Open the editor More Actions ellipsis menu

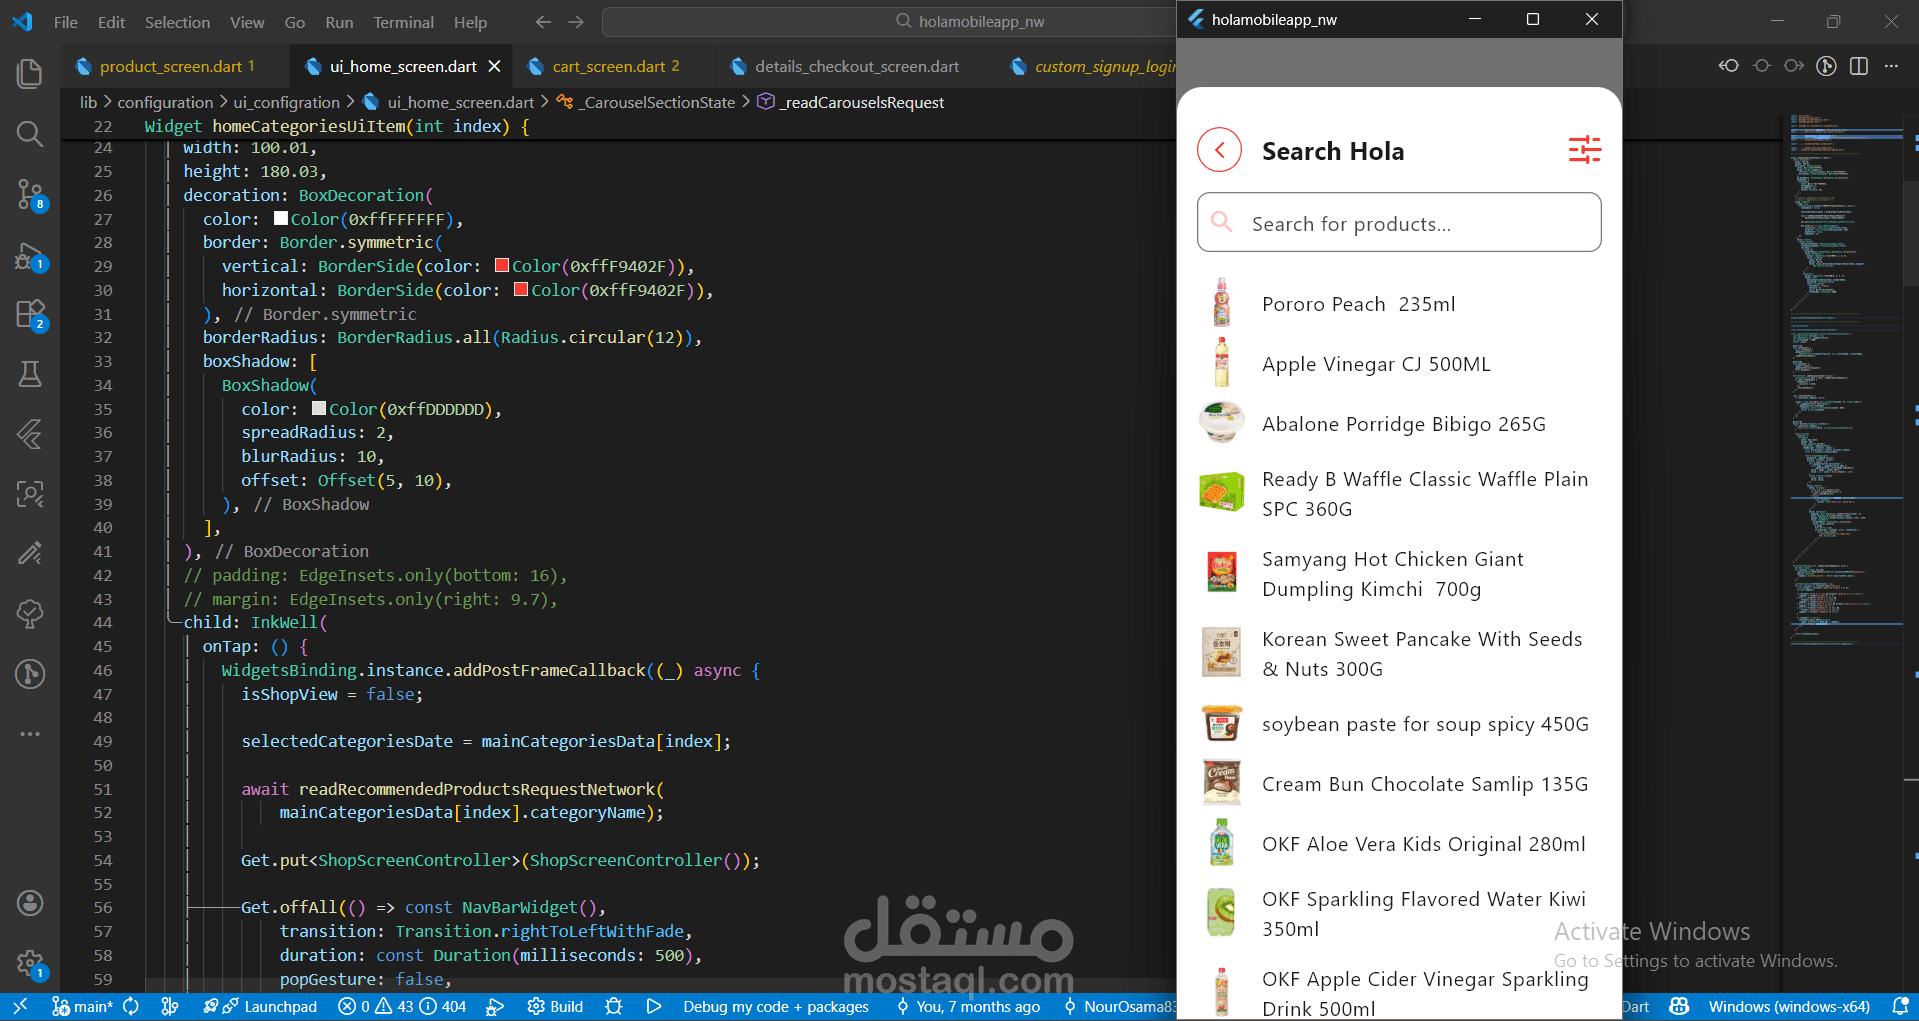(1891, 66)
